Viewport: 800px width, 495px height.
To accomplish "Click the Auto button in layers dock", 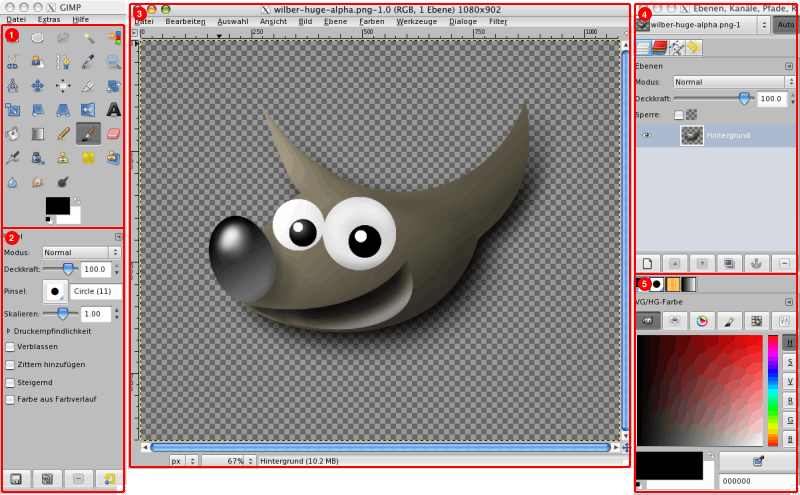I will [785, 25].
